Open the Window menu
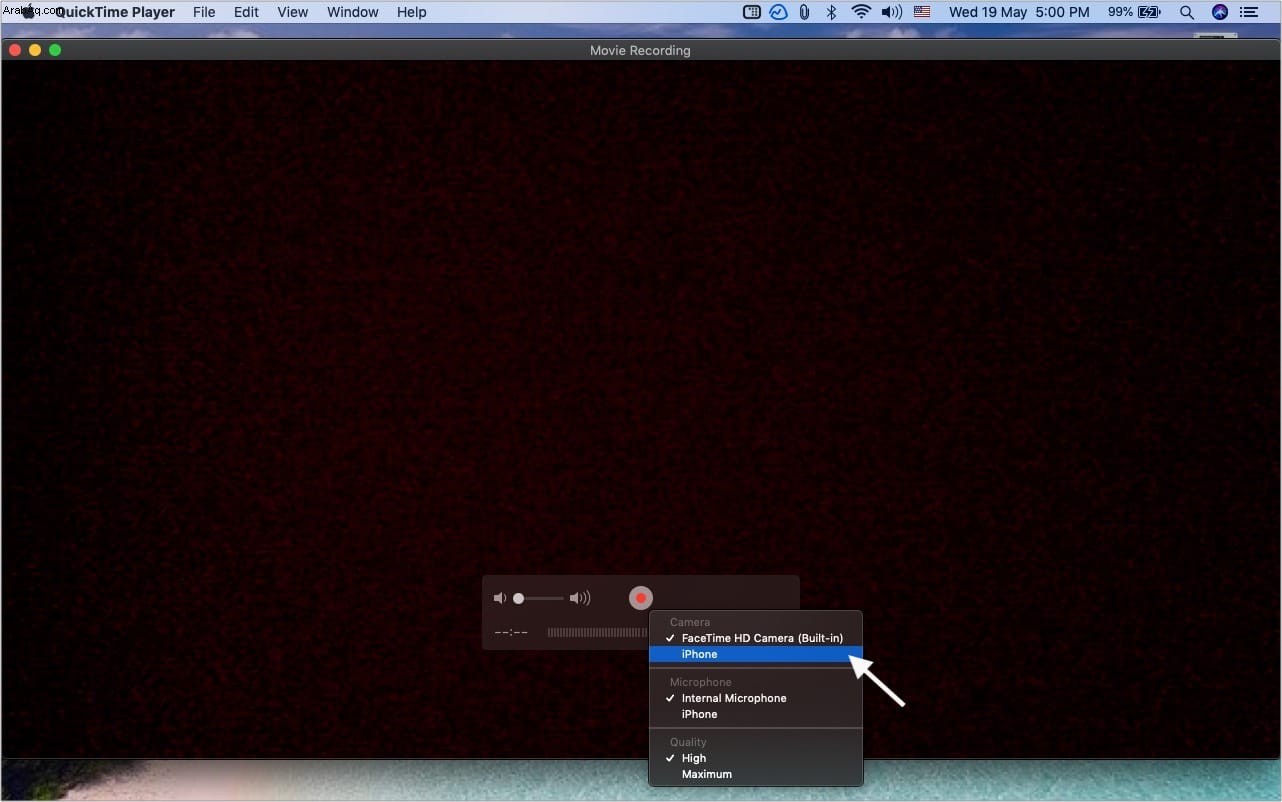 pos(353,12)
